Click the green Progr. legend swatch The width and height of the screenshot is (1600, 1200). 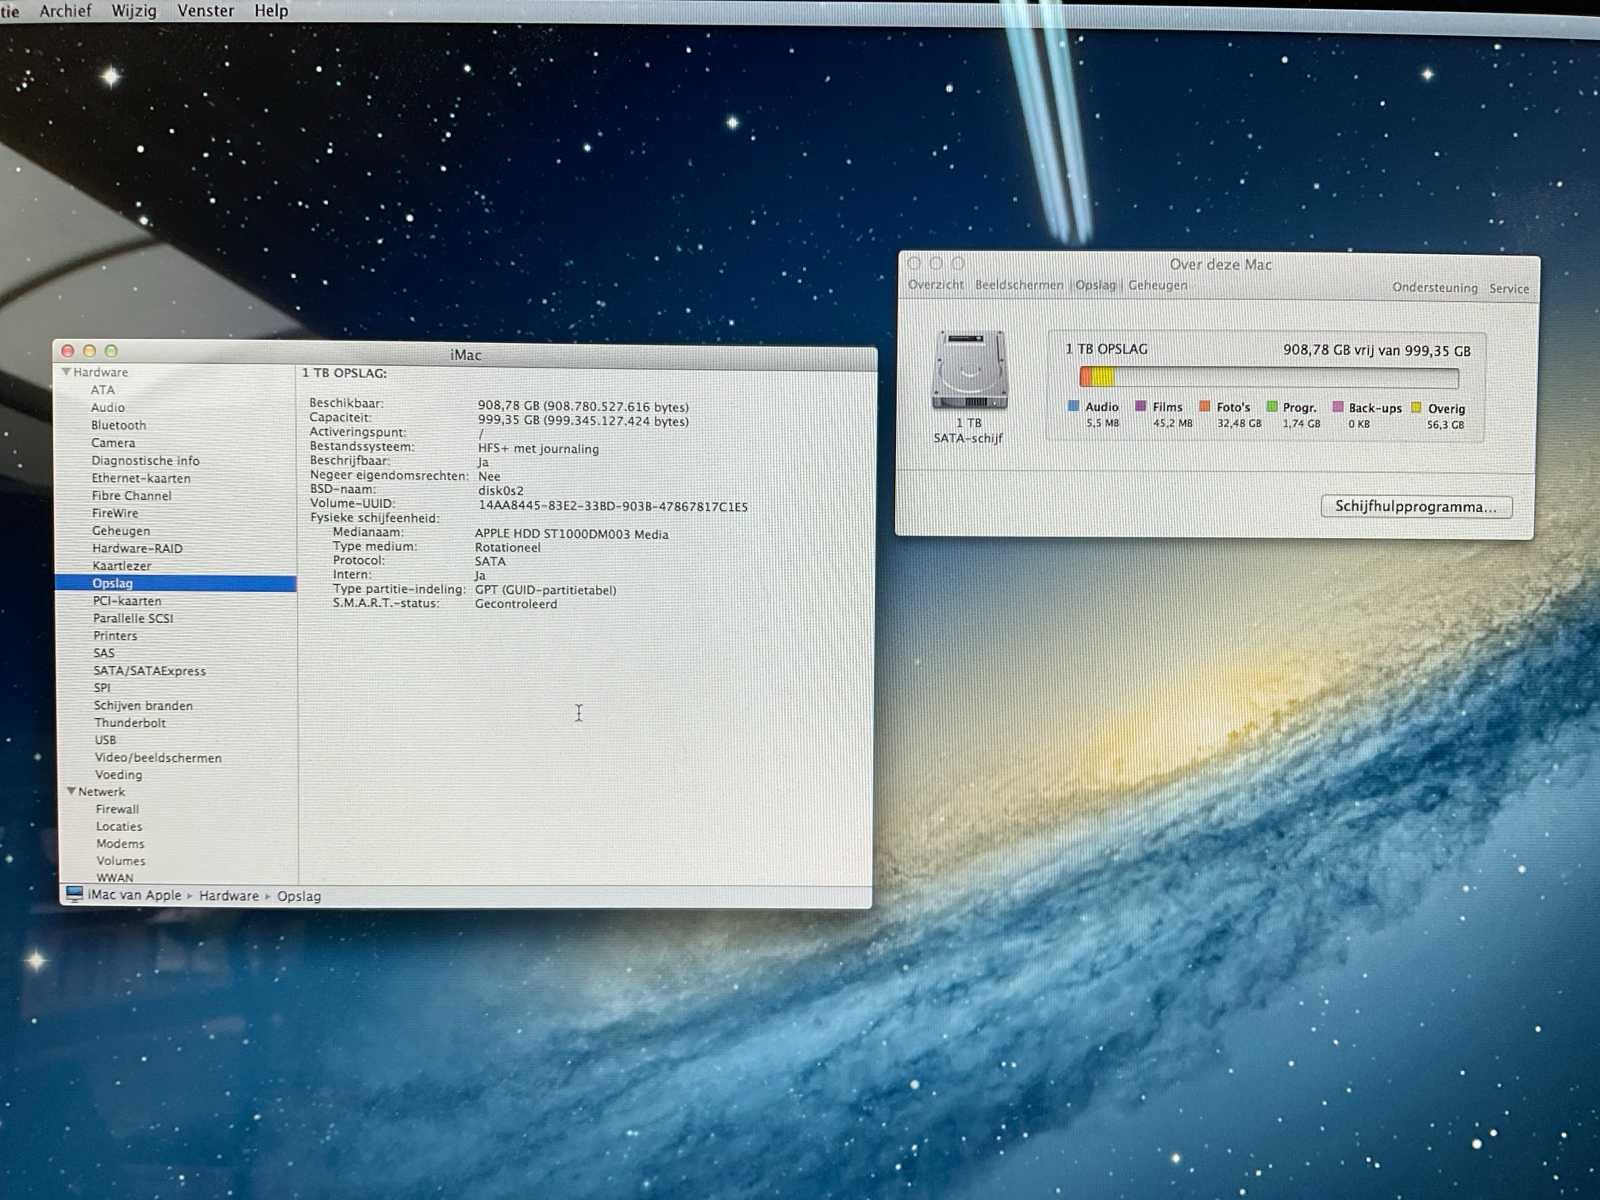[x=1272, y=407]
